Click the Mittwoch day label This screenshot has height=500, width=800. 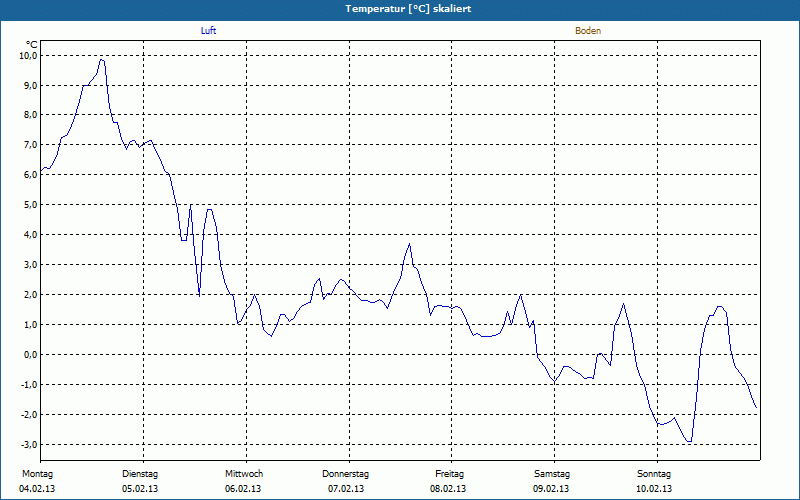(244, 474)
